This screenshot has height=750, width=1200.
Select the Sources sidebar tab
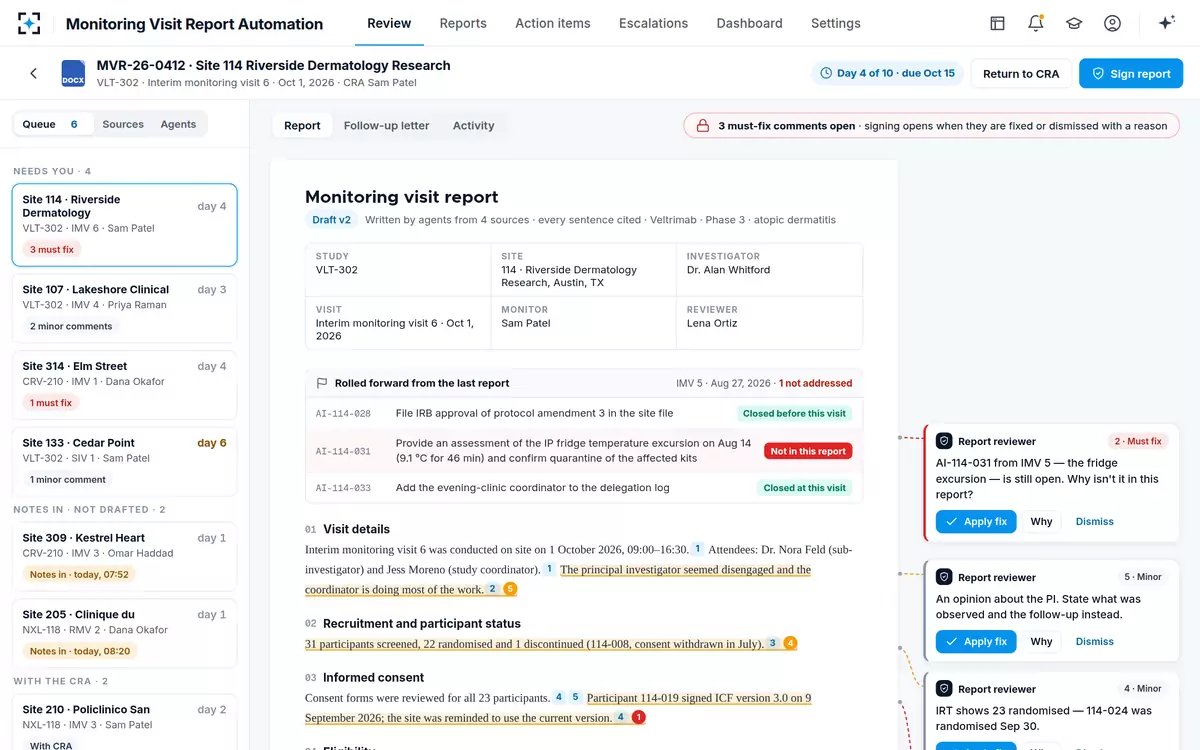[x=123, y=124]
